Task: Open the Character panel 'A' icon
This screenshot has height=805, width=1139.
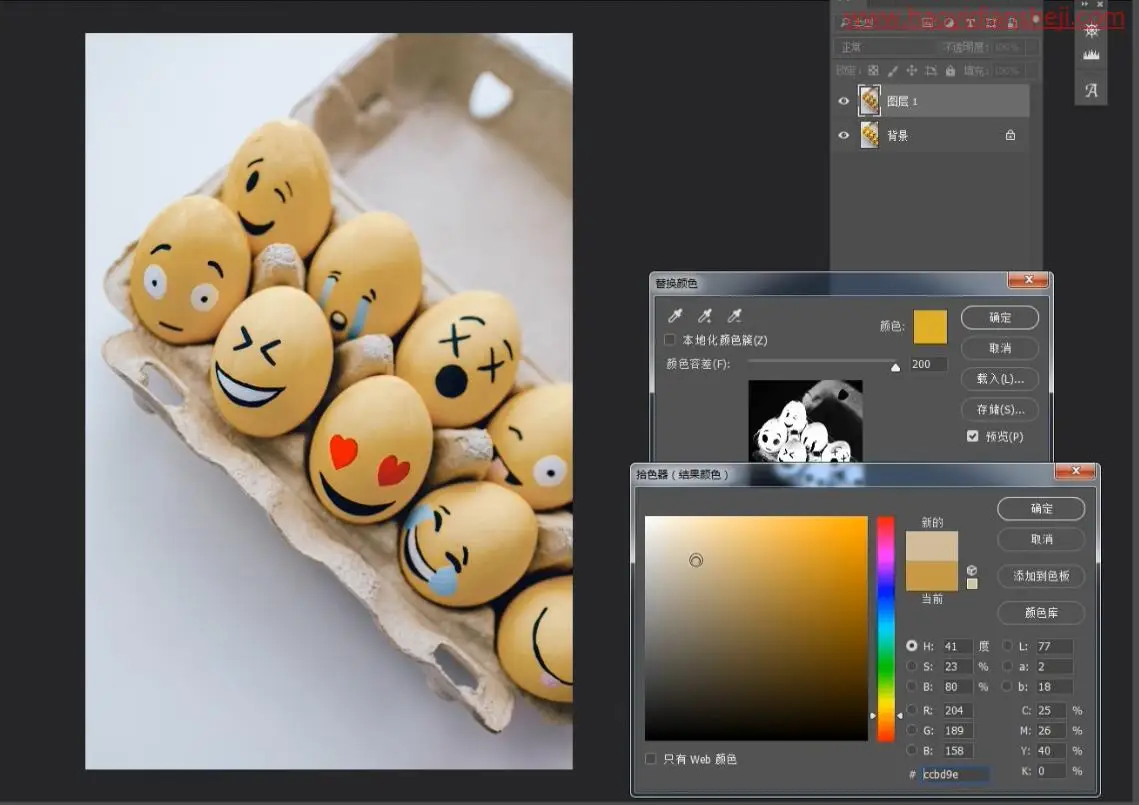Action: [x=1091, y=90]
